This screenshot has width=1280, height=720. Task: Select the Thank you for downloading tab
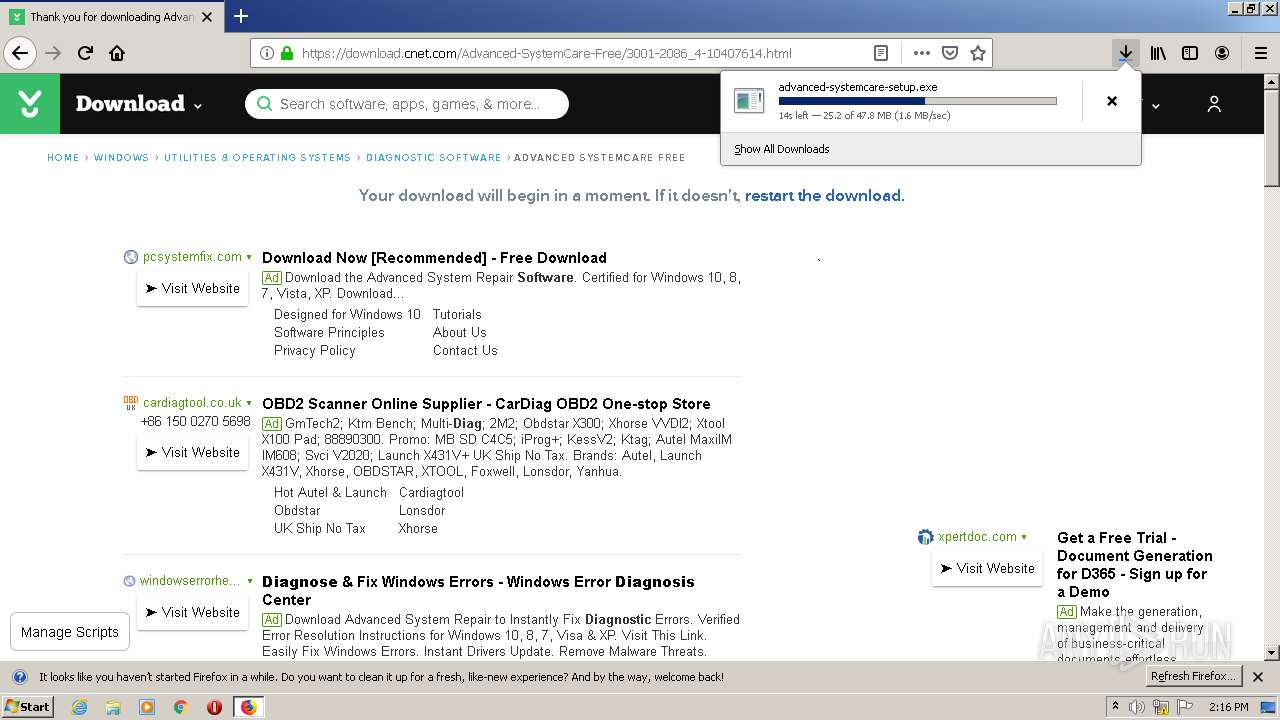click(110, 17)
